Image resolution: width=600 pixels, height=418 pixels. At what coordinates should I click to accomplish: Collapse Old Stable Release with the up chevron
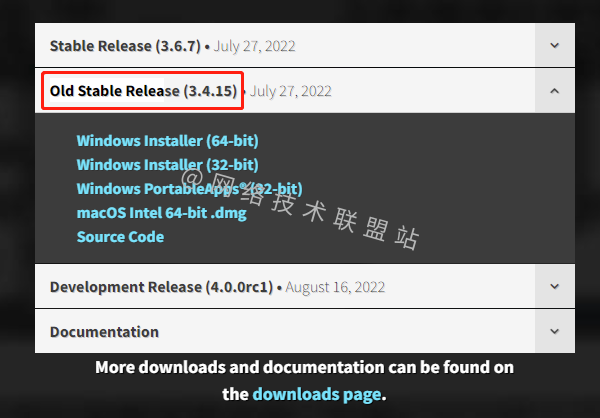tap(554, 91)
